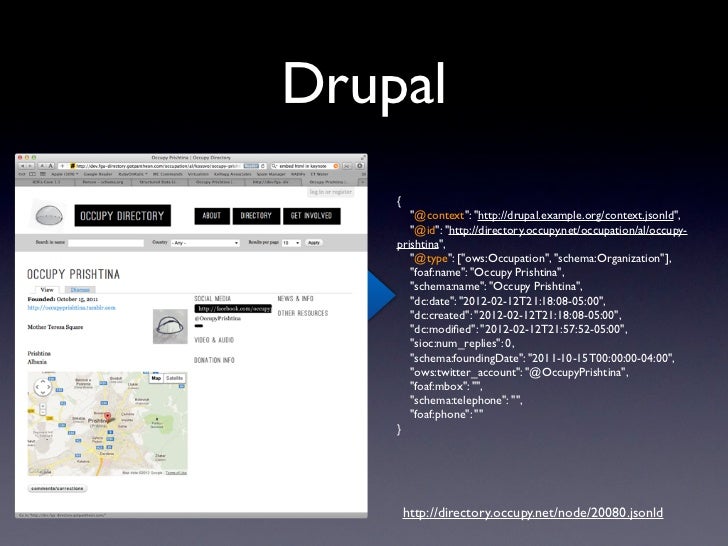The width and height of the screenshot is (728, 546).
Task: Click the new tab plus button
Action: point(363,182)
